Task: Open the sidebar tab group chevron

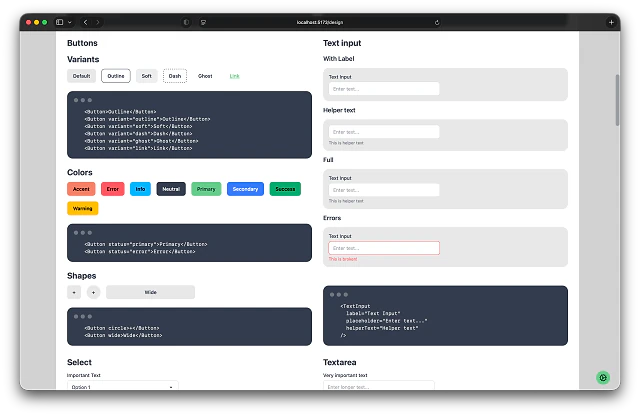Action: click(70, 22)
